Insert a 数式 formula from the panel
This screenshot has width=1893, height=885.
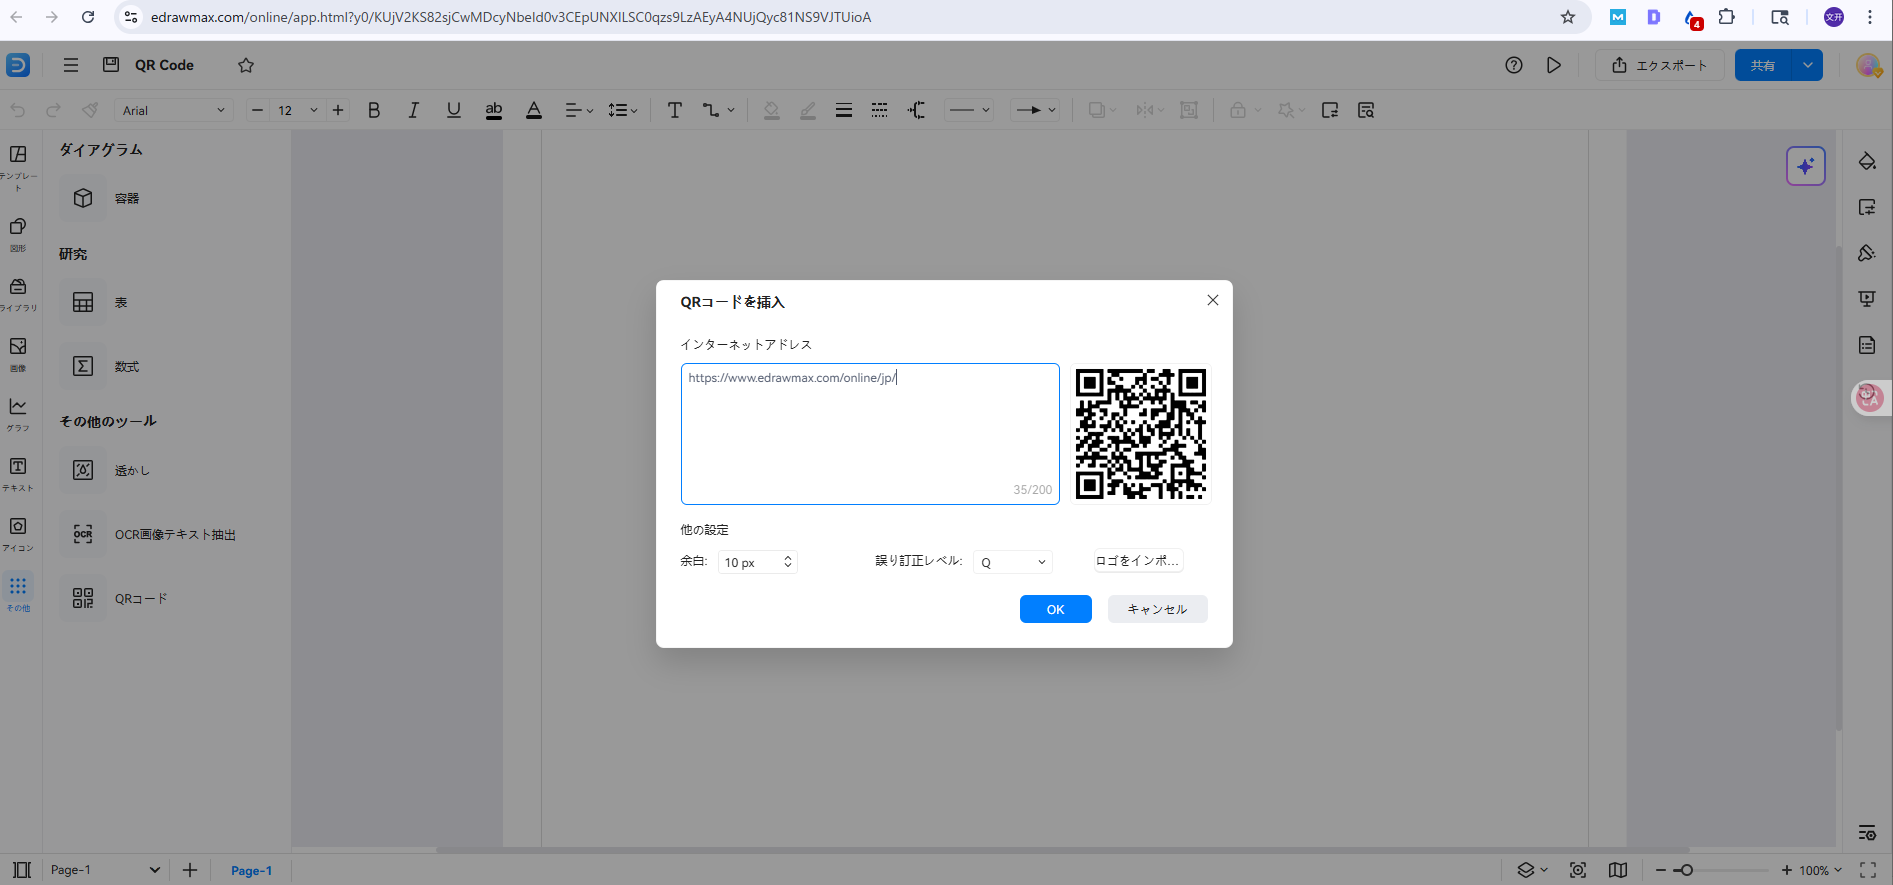(83, 366)
